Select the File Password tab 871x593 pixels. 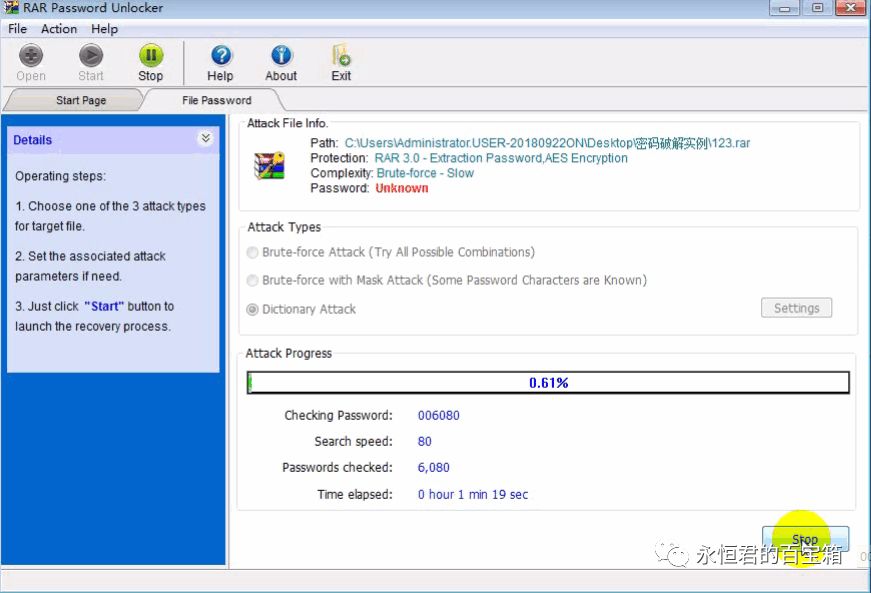(x=216, y=100)
